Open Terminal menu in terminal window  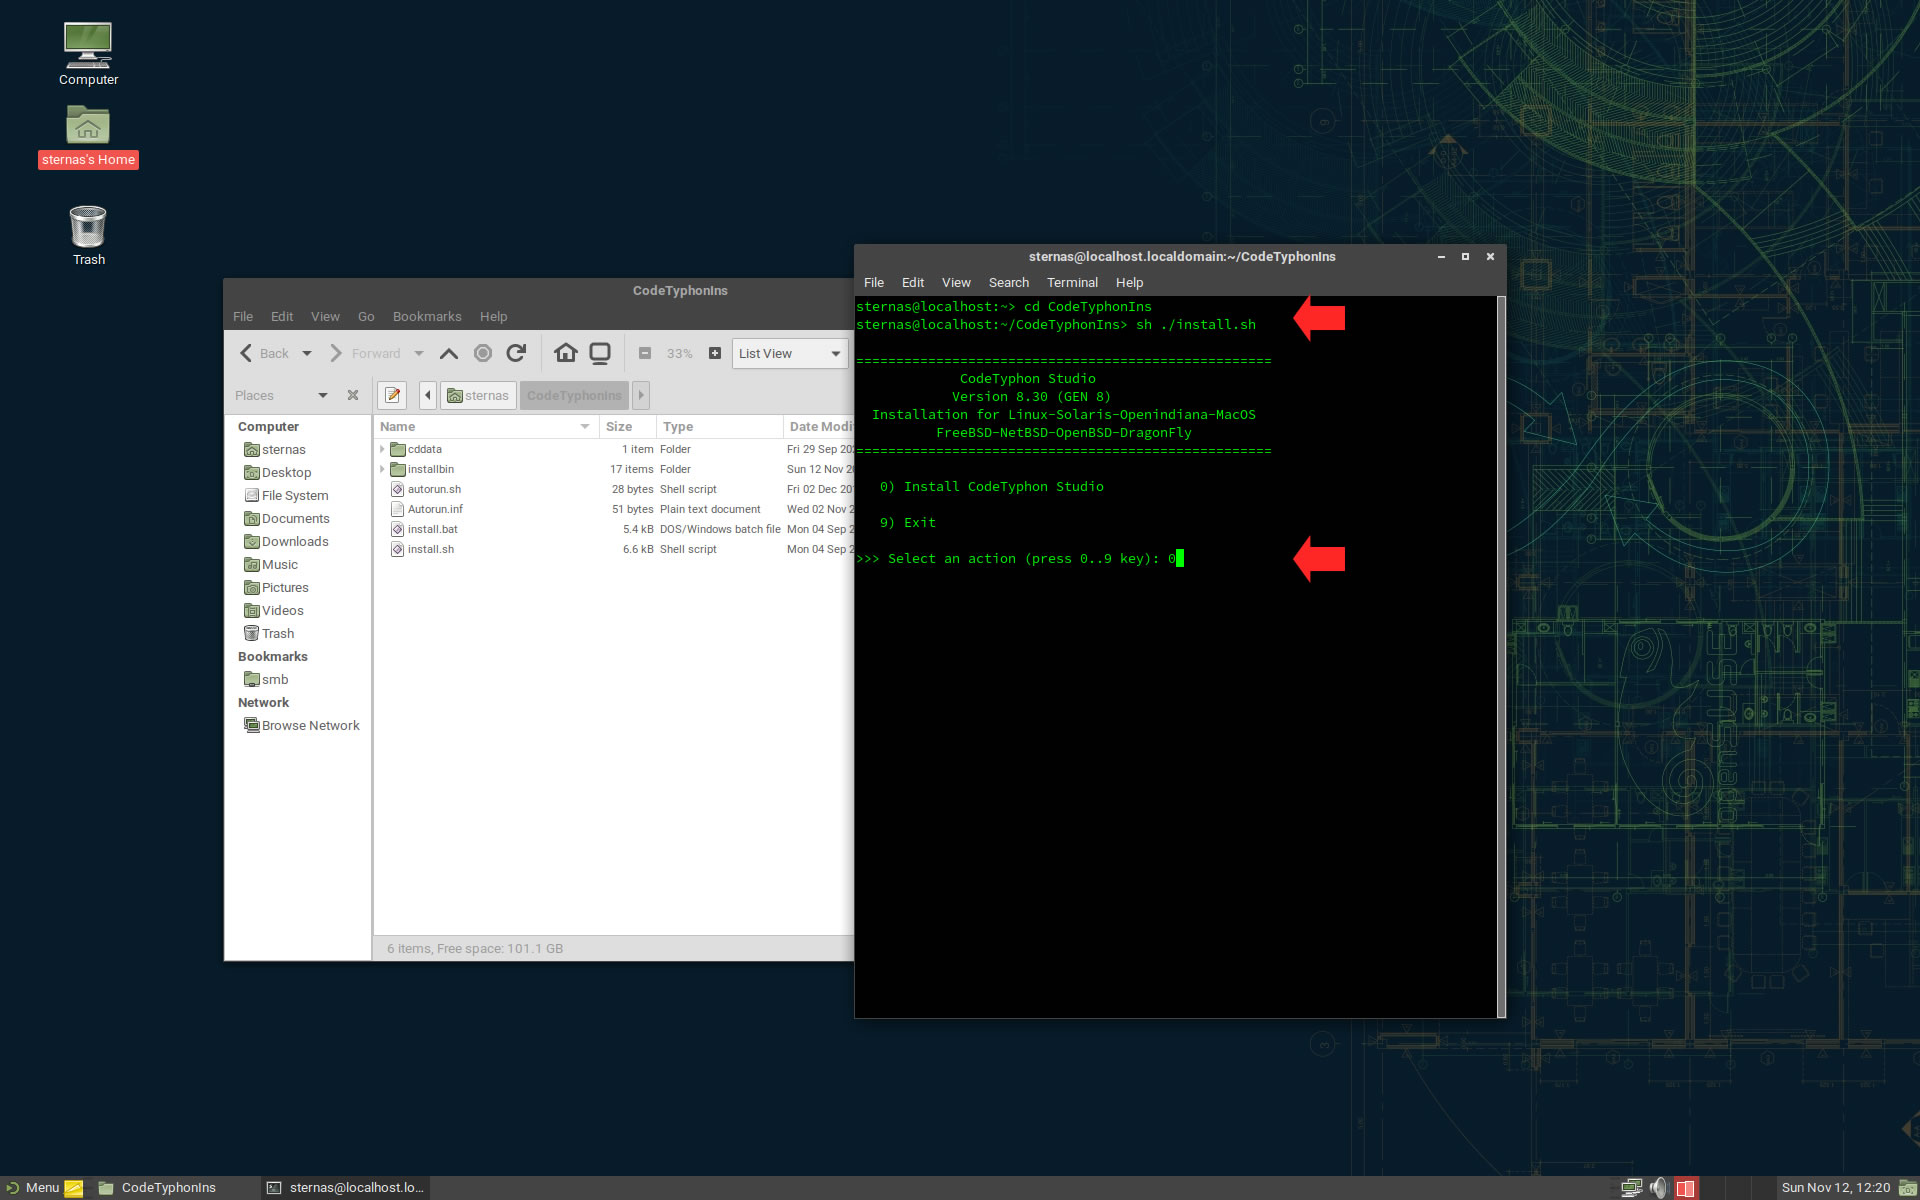pyautogui.click(x=1072, y=283)
